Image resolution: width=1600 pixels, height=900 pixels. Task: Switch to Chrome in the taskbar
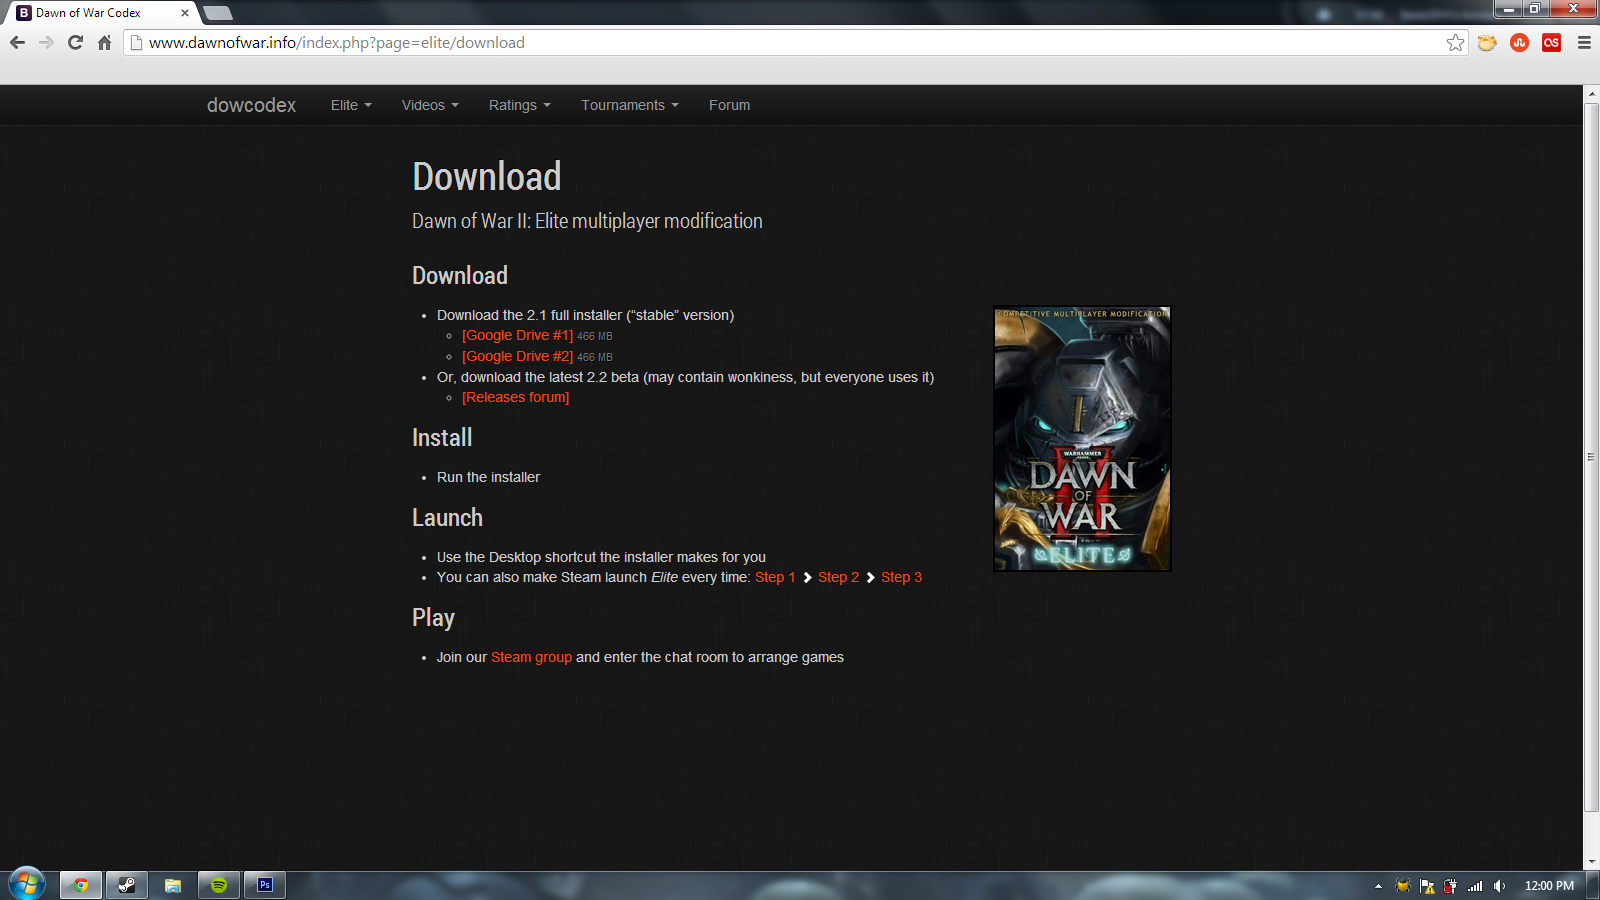tap(81, 885)
